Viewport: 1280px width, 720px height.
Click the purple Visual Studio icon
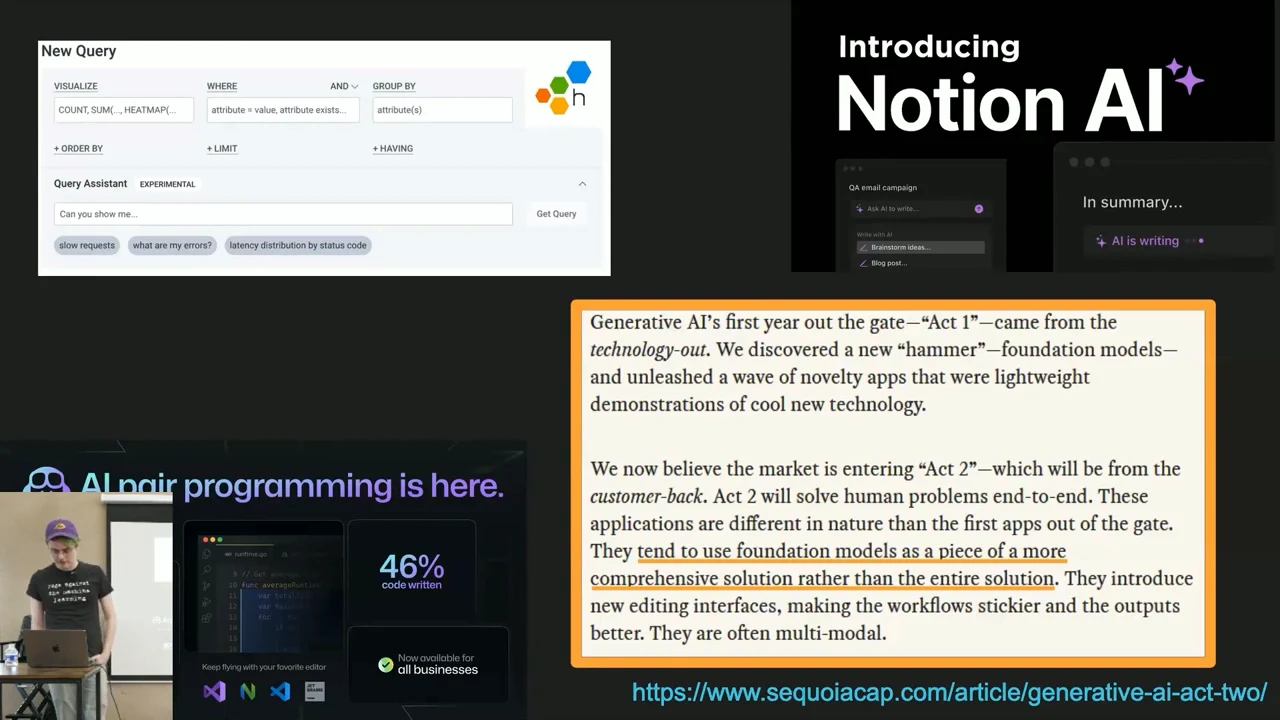tap(214, 691)
